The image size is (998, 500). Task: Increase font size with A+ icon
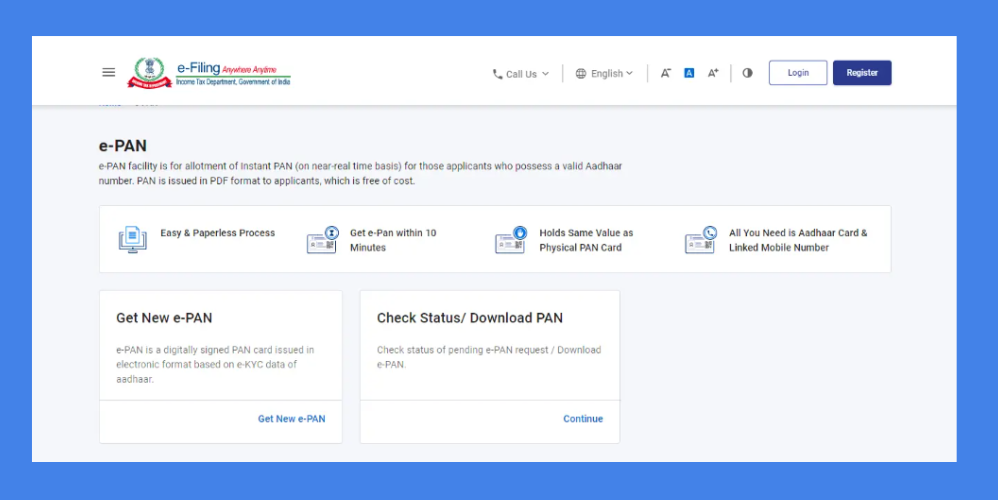point(713,73)
